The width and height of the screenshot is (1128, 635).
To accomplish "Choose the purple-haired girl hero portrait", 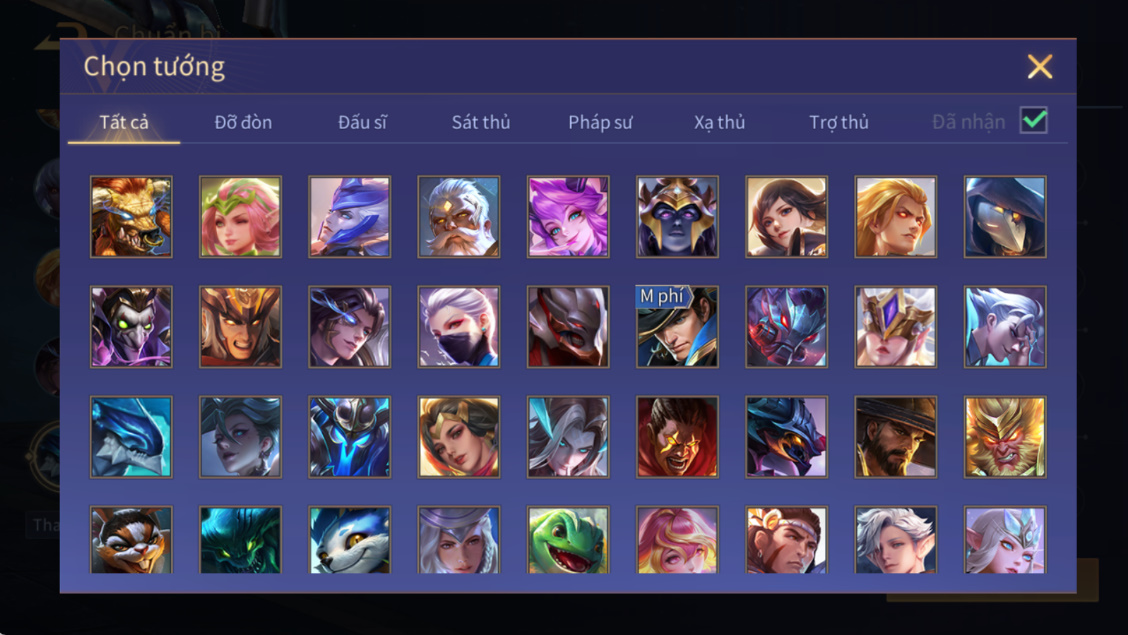I will pos(568,216).
